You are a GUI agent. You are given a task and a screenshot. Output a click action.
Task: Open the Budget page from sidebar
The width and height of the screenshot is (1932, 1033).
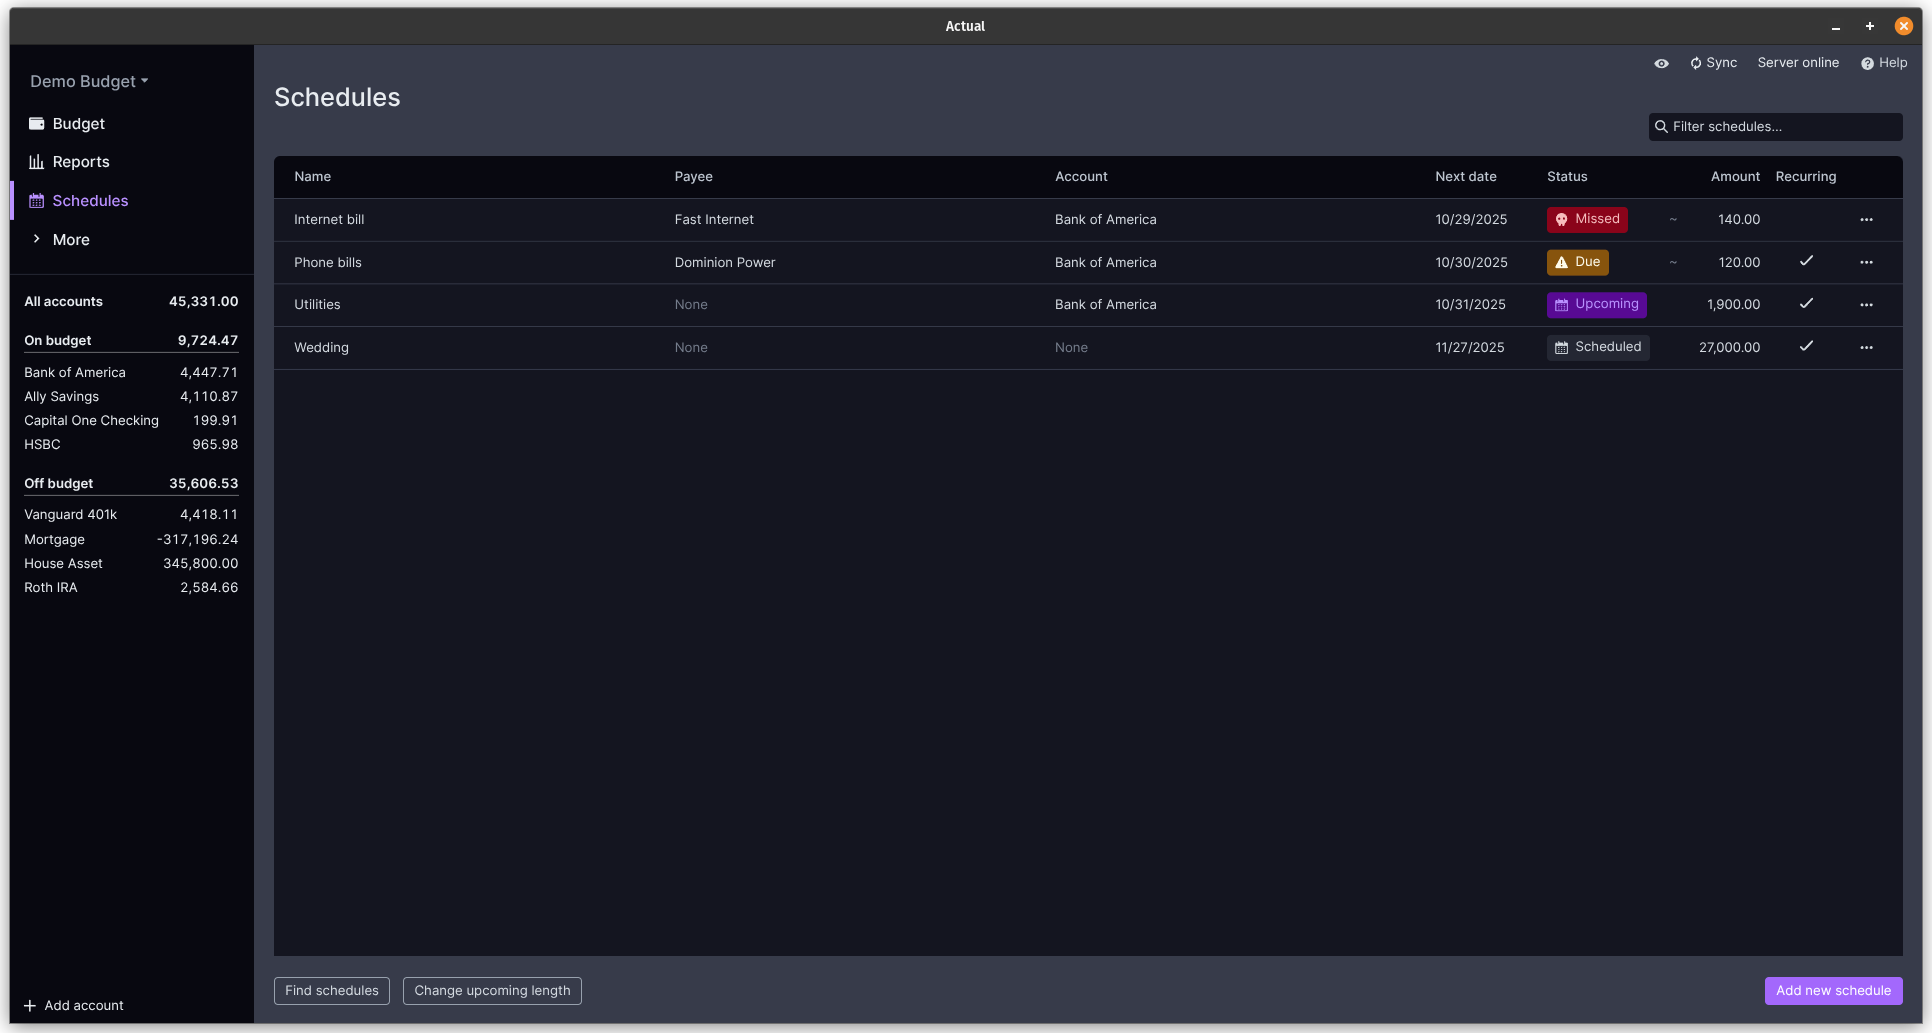[78, 124]
